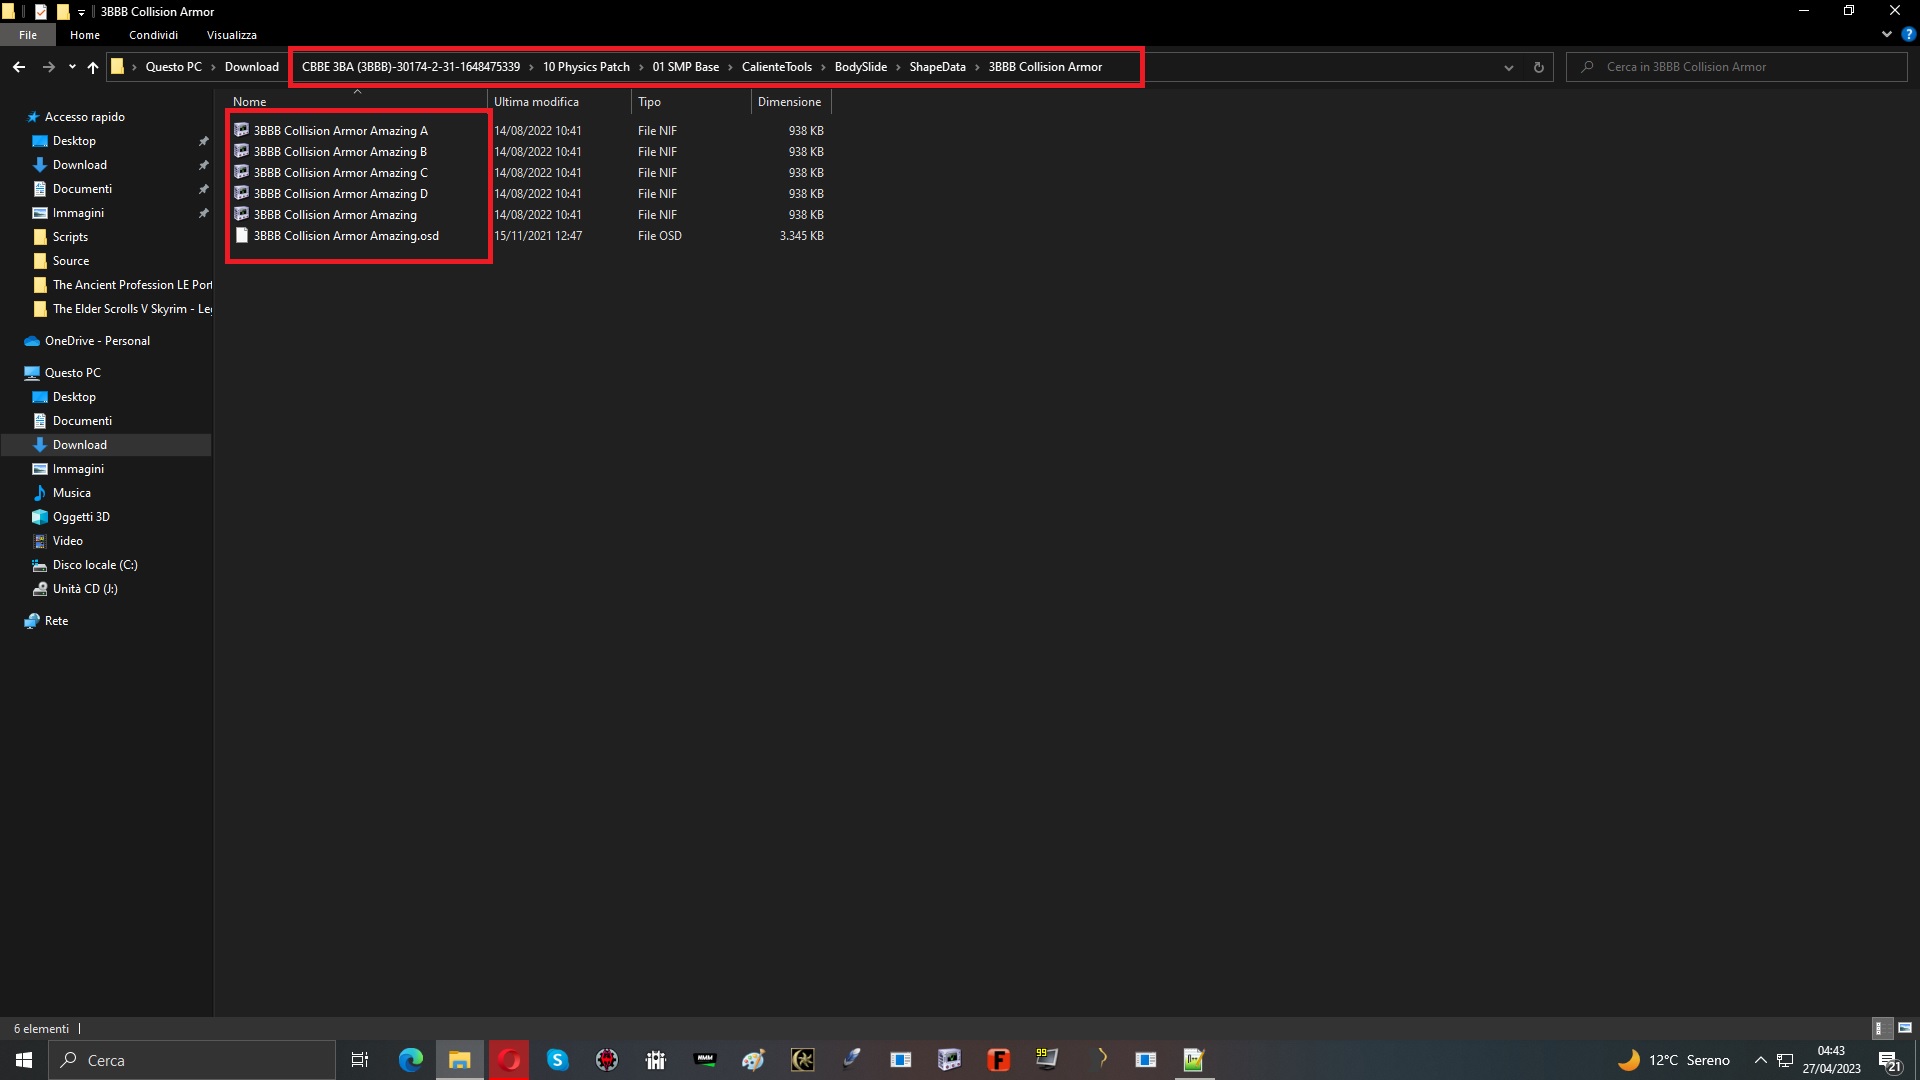This screenshot has height=1080, width=1920.
Task: Go to CalienteTools breadcrumb folder
Action: coord(777,67)
